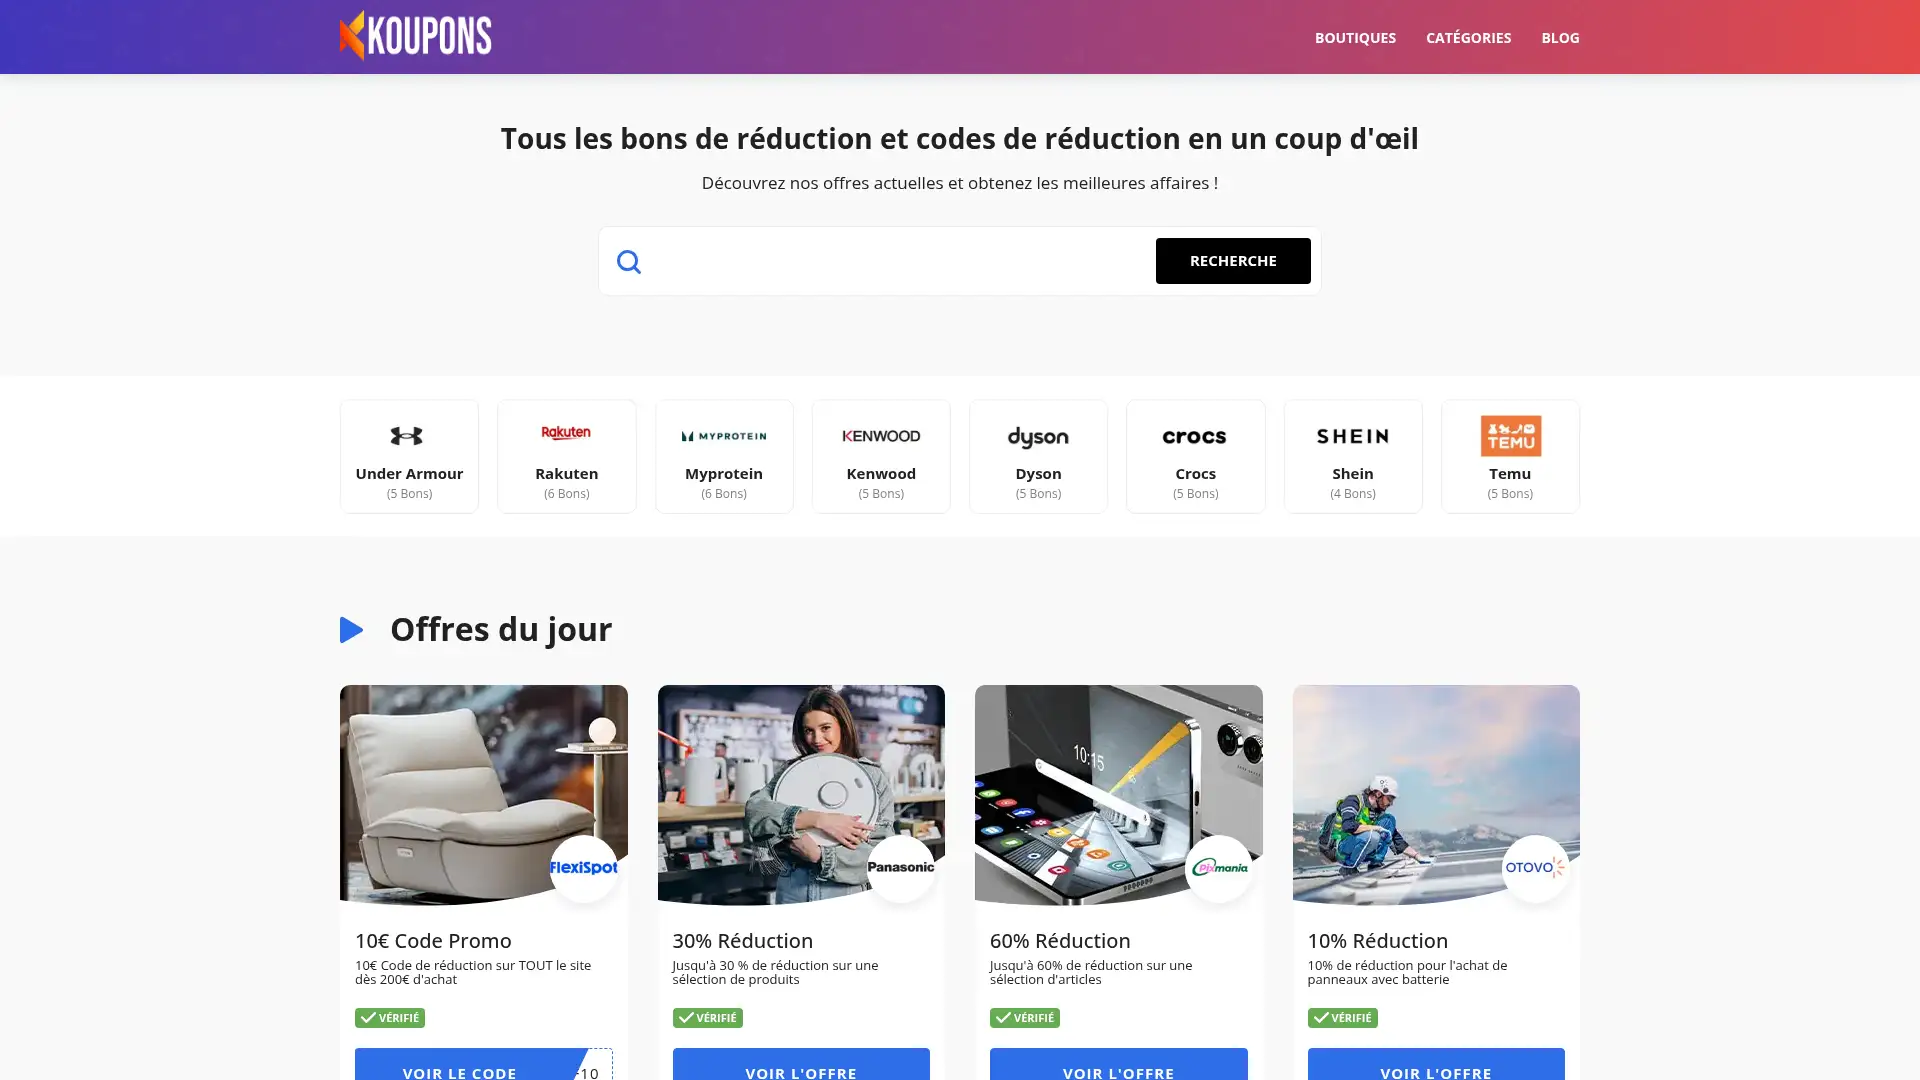Click Voir le code for FlexiSpot

[x=483, y=1064]
